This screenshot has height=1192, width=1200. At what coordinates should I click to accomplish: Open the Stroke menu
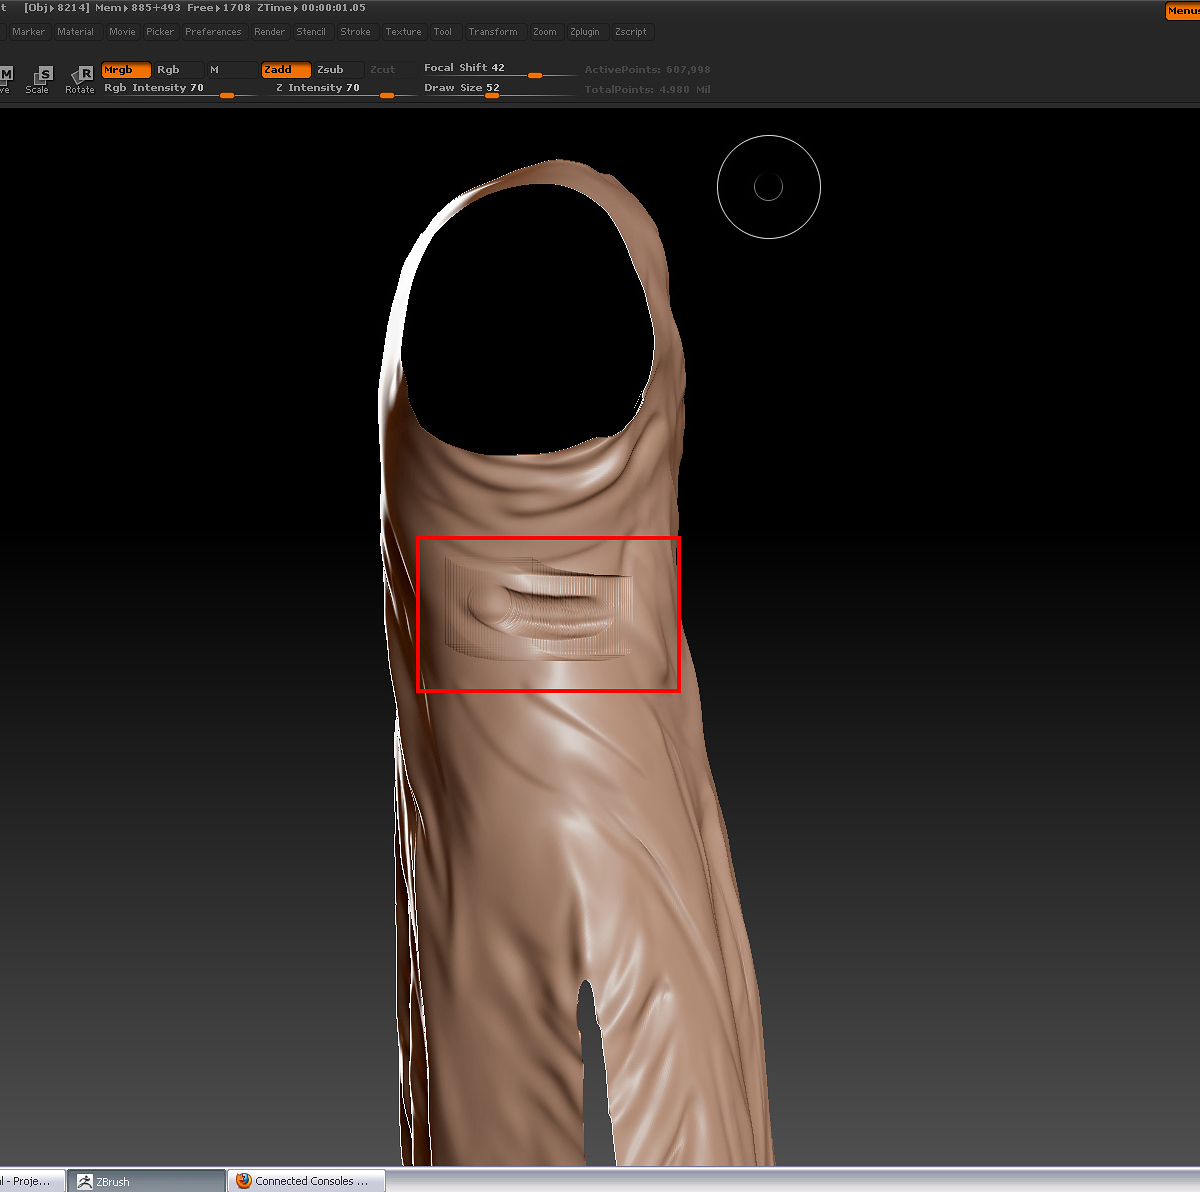tap(355, 32)
